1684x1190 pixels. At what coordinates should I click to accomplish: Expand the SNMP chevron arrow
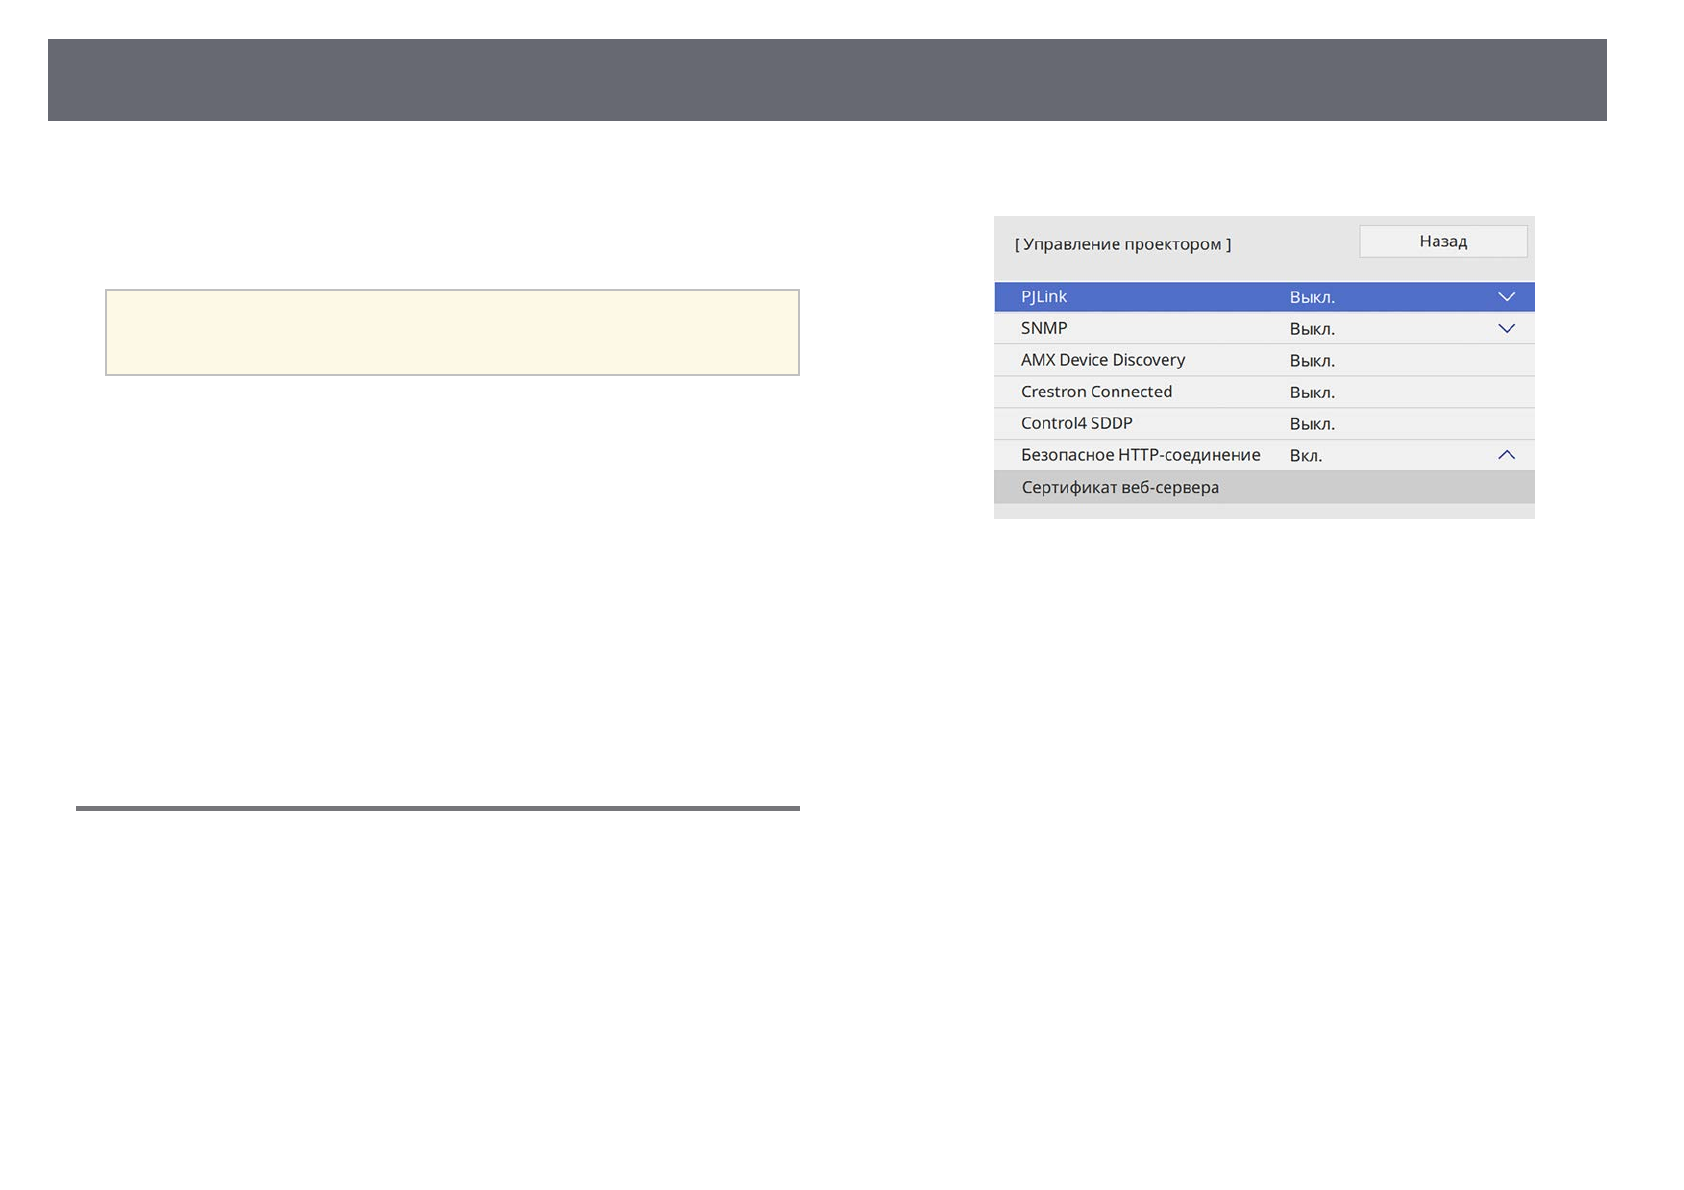pos(1506,328)
